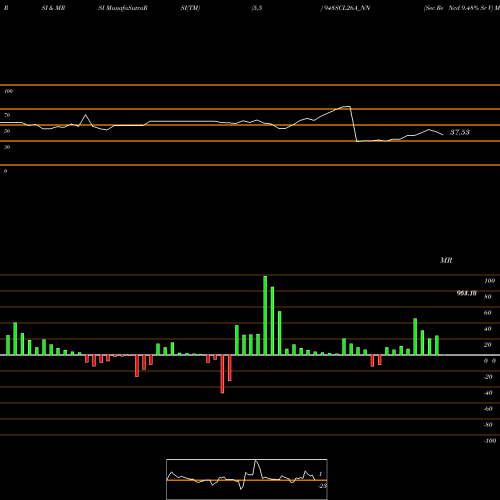
Task: Click the 'SI MunafaSutraR' header label
Action: click(123, 8)
